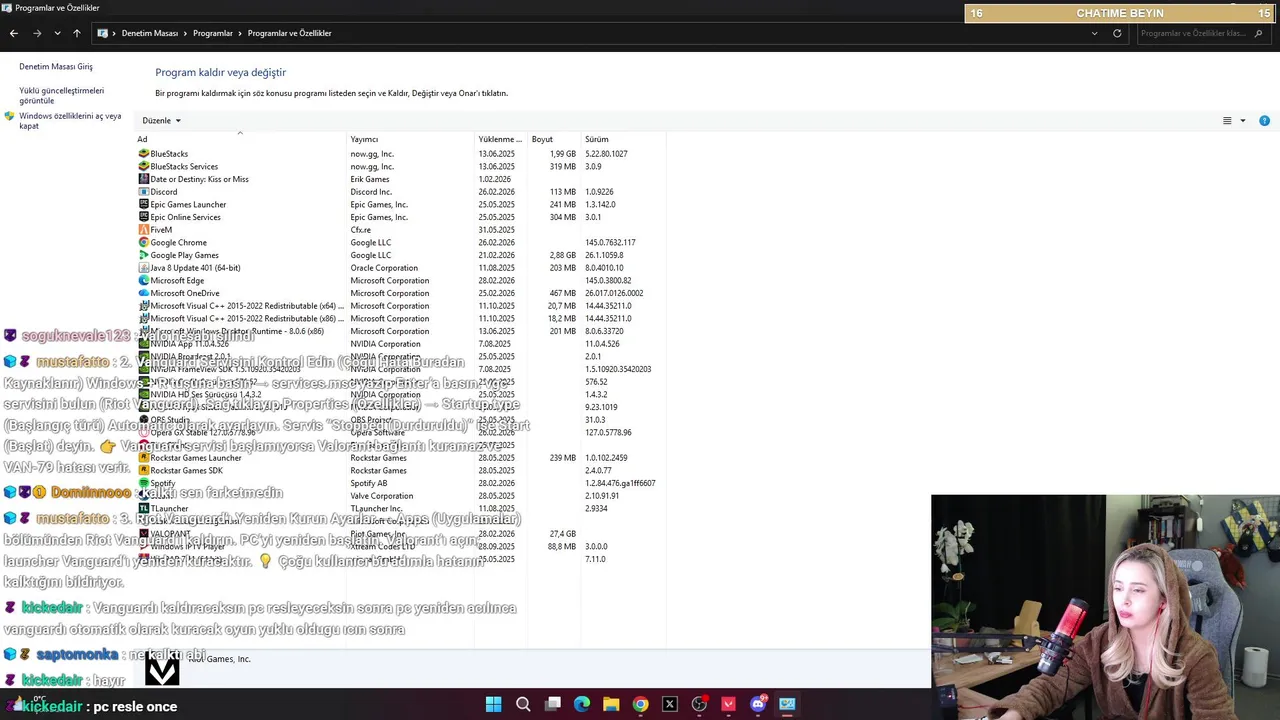Click the Java 8 Update 401 icon
Image resolution: width=1280 pixels, height=720 pixels.
pyautogui.click(x=143, y=268)
